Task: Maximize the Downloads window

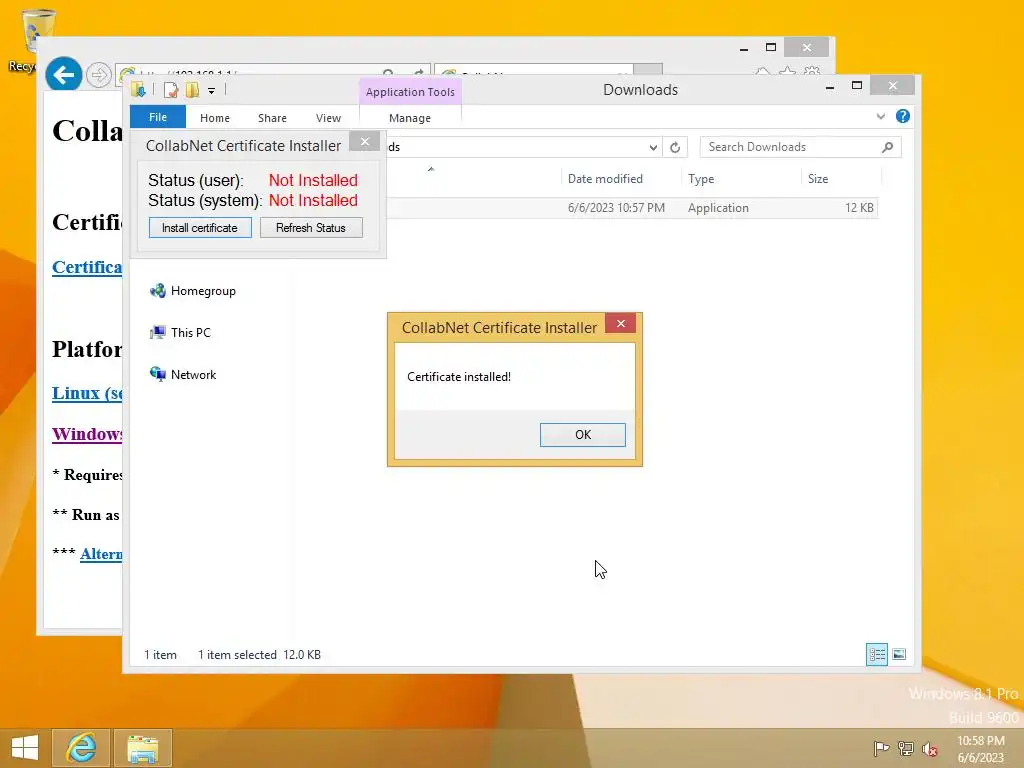Action: 857,86
